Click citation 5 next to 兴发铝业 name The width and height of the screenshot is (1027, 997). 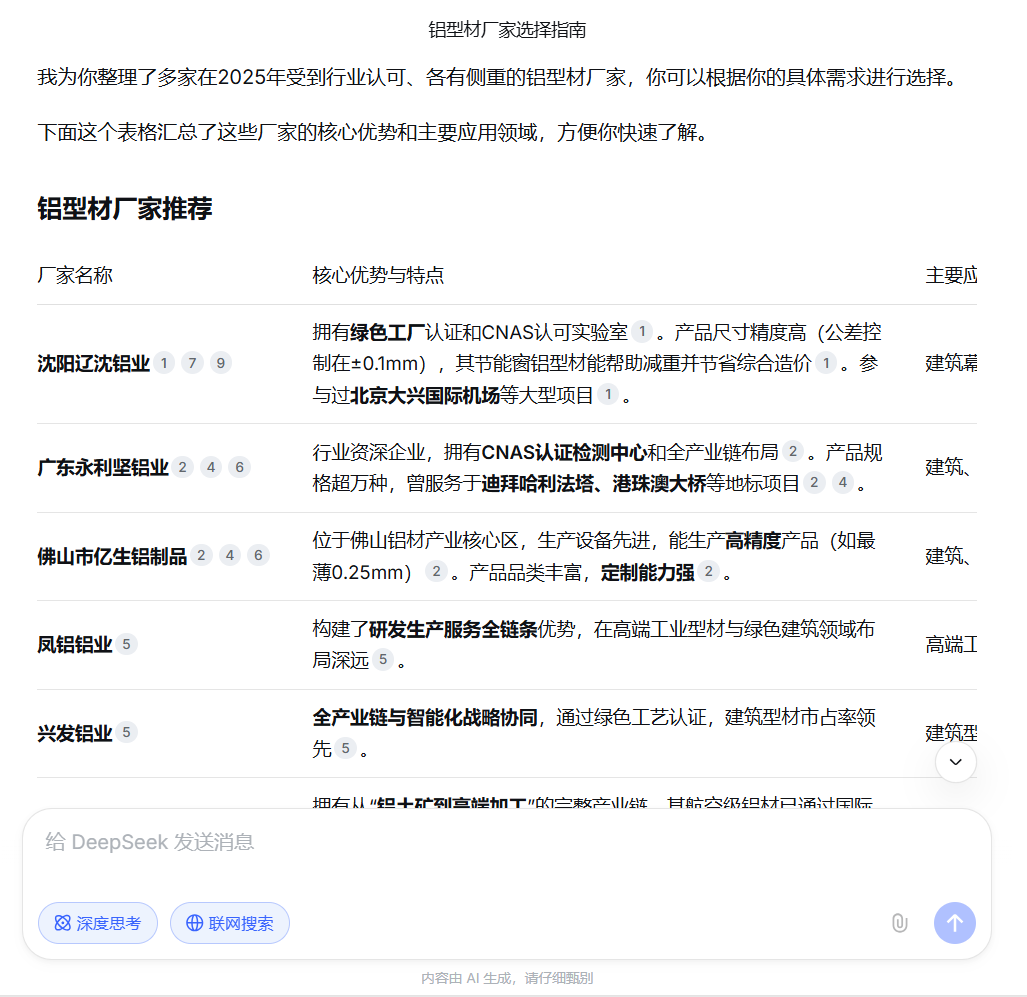pos(126,733)
